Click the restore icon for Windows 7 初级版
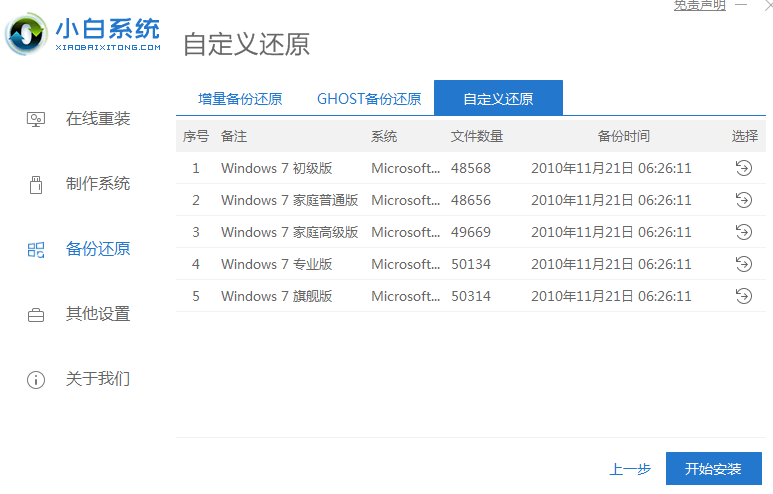This screenshot has height=494, width=773. pos(743,168)
